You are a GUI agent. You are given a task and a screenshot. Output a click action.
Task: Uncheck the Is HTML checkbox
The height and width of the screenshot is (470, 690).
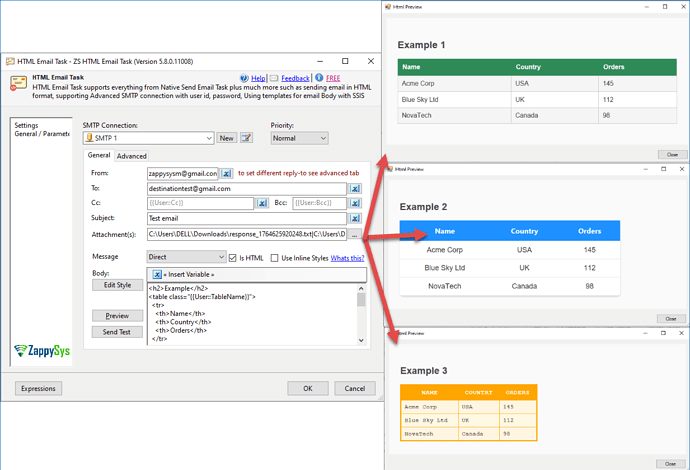click(x=233, y=258)
